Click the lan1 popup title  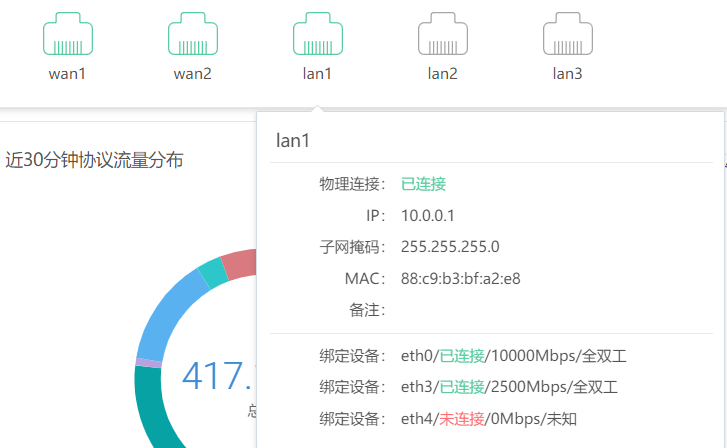pos(293,141)
